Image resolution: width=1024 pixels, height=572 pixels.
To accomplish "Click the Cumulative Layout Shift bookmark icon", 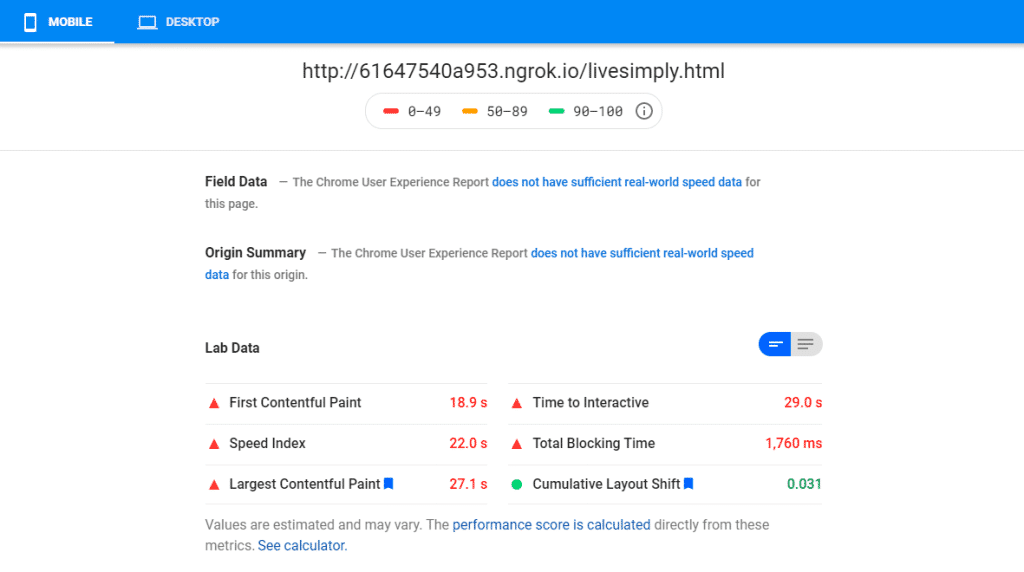I will click(x=688, y=484).
